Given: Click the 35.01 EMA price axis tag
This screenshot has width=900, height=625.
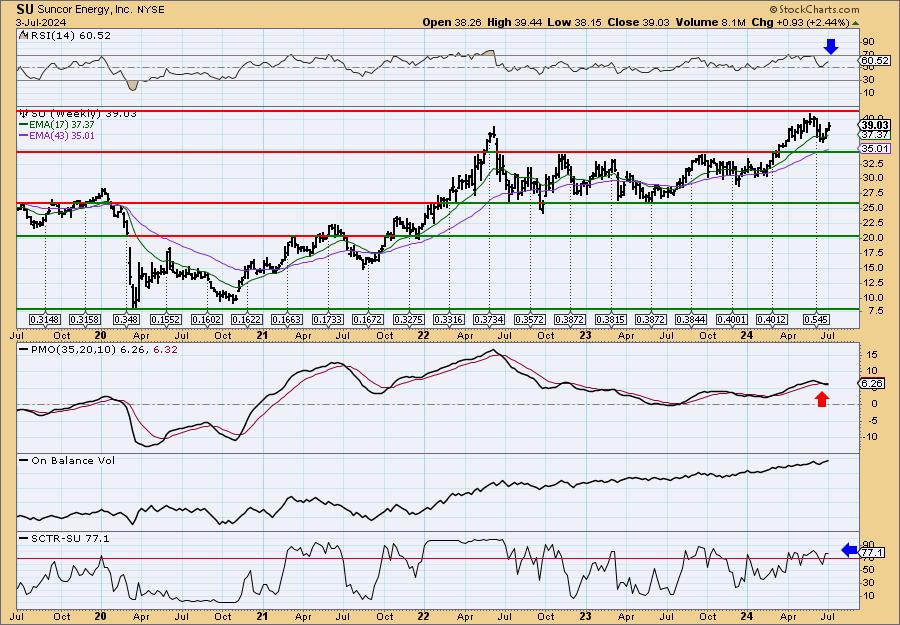Looking at the screenshot, I should [x=875, y=149].
